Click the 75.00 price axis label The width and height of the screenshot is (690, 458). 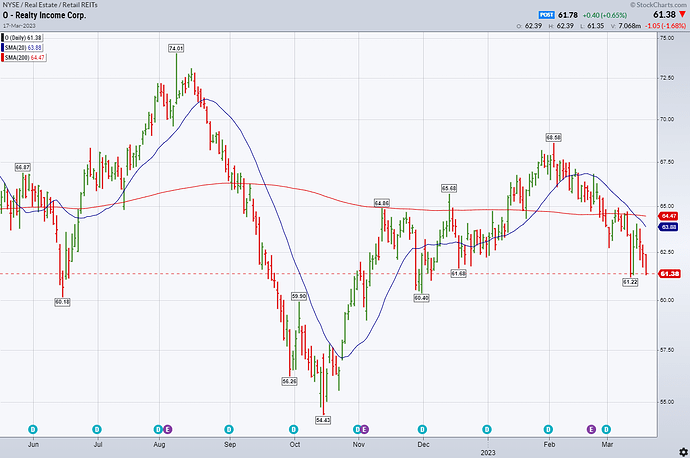tap(667, 38)
